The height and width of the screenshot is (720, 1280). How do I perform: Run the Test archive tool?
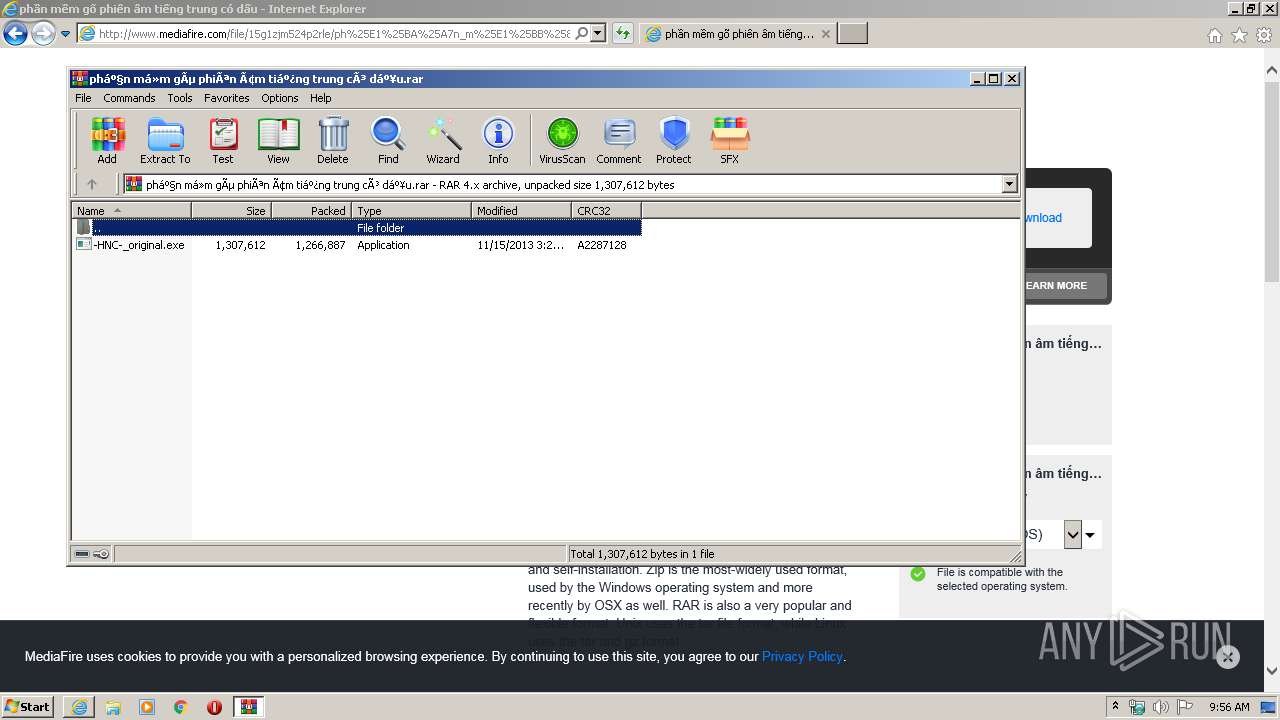pos(223,140)
